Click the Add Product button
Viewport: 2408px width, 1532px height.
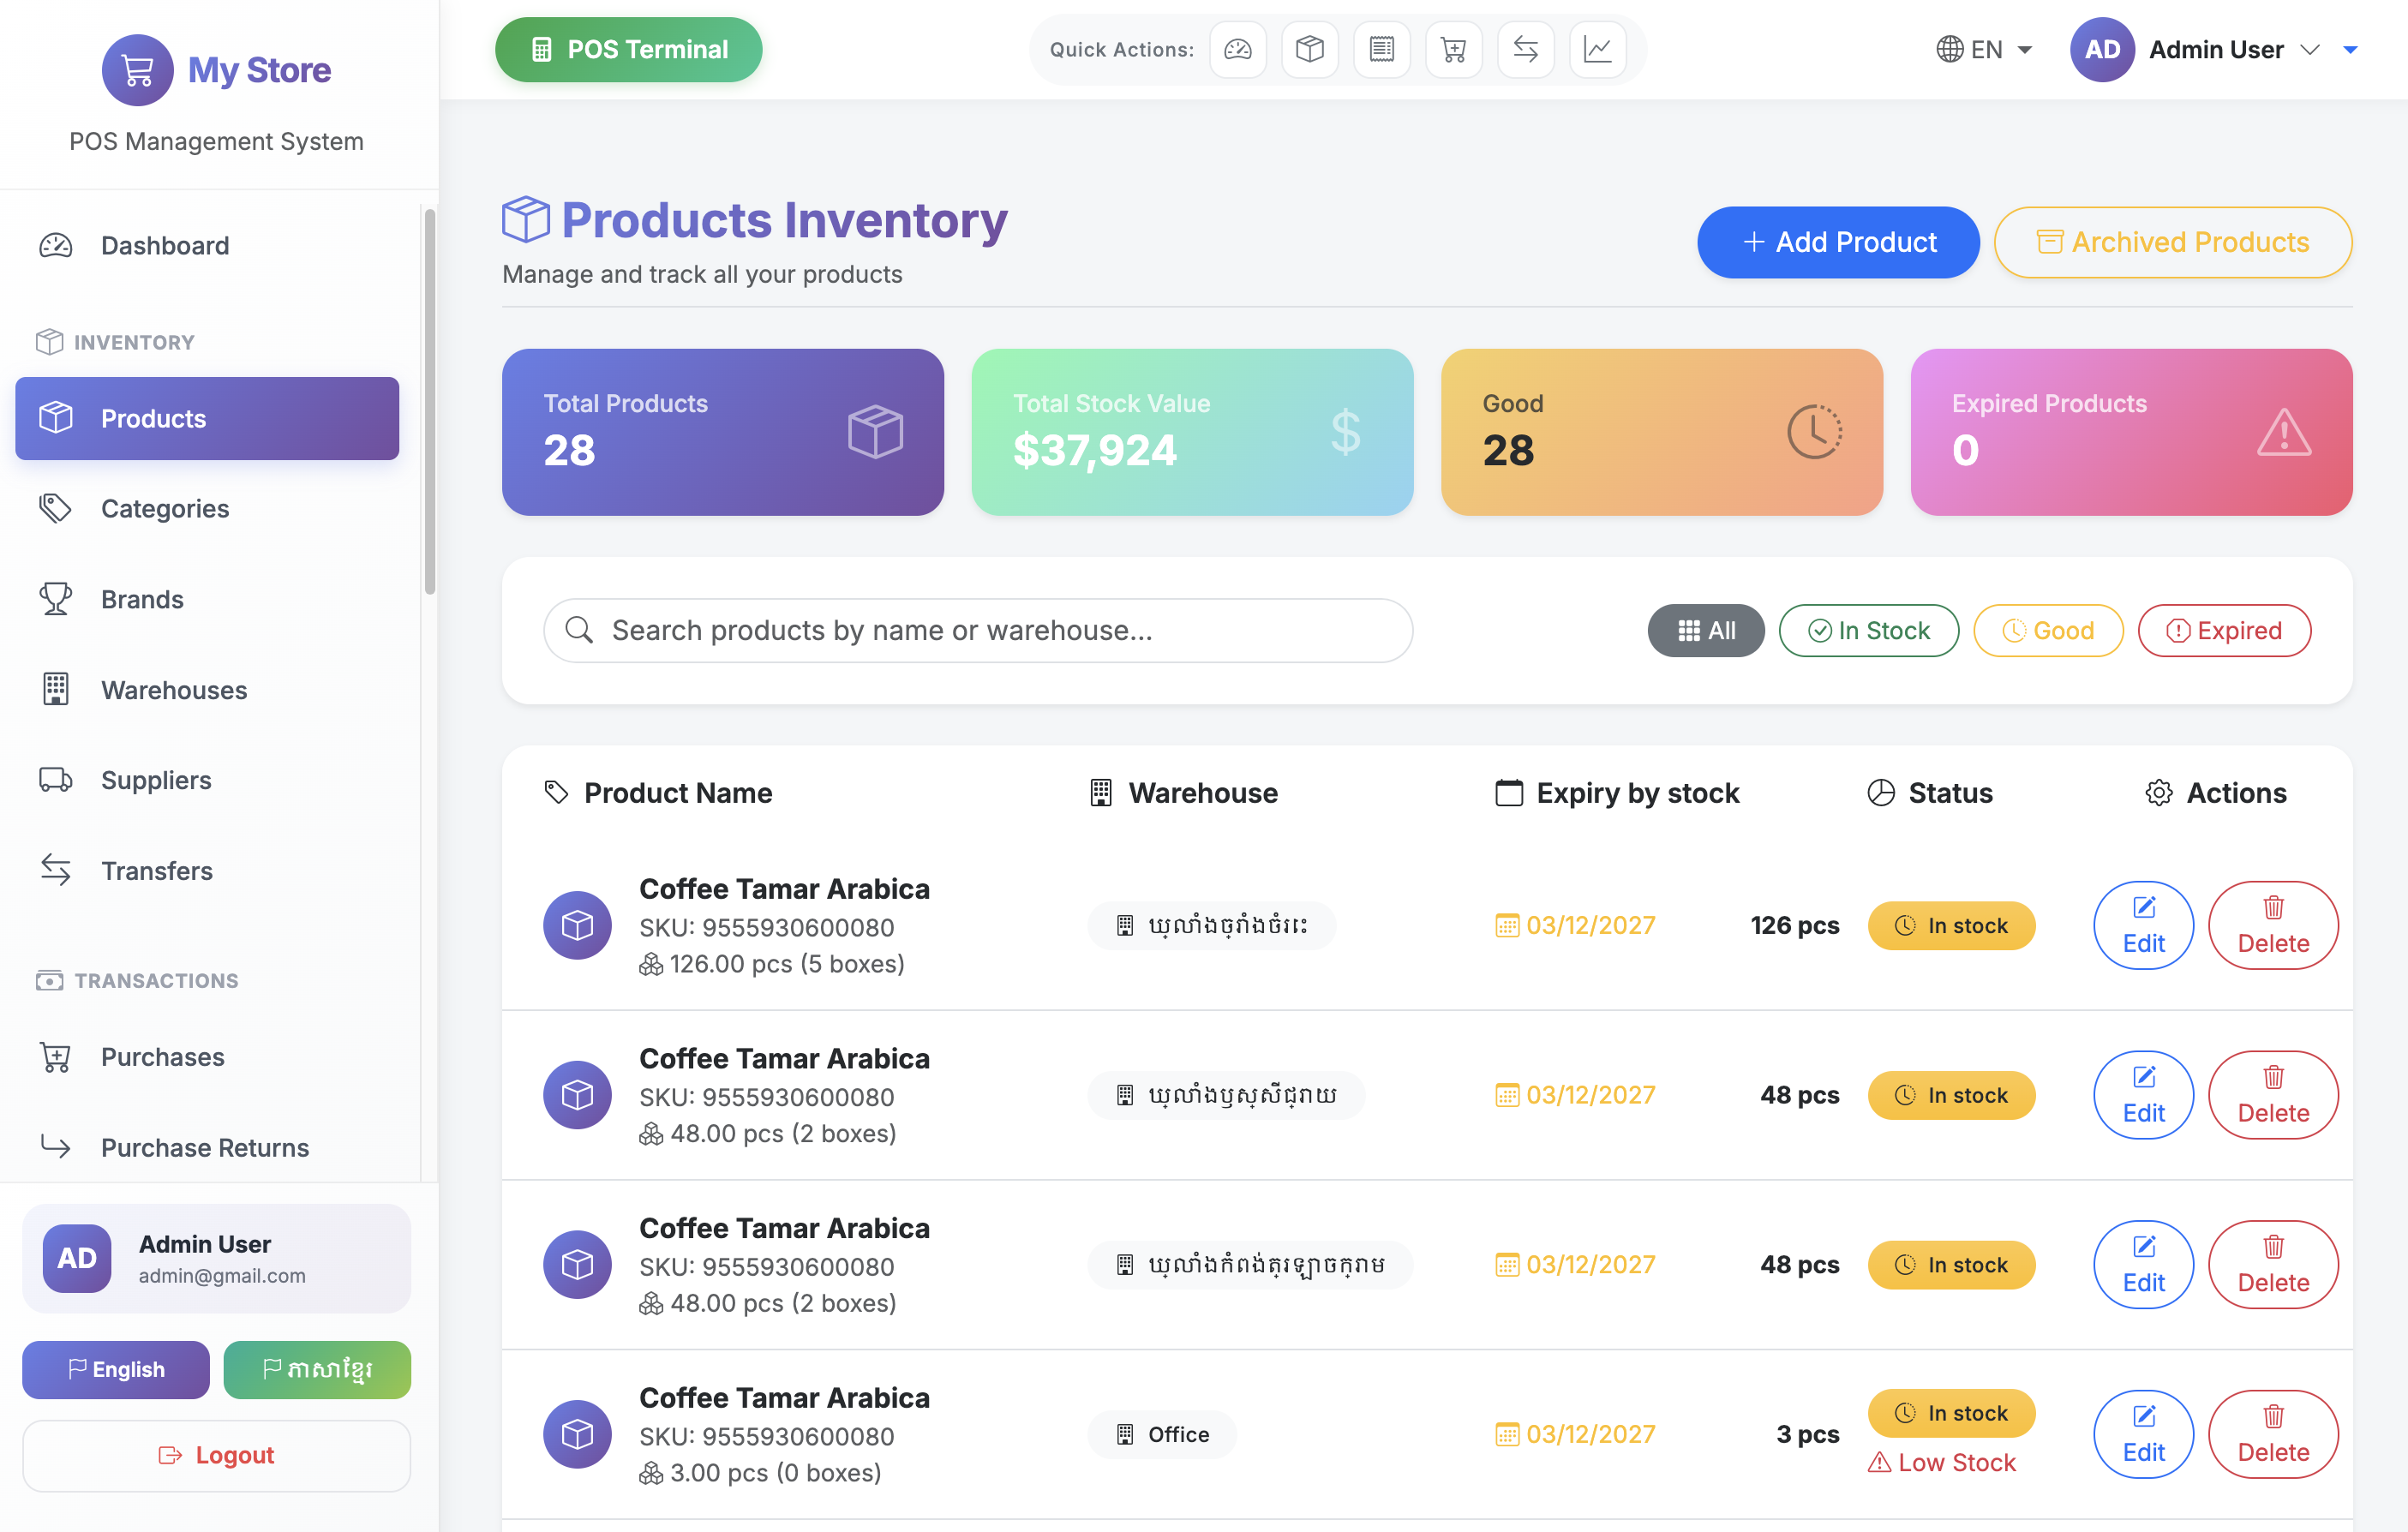pyautogui.click(x=1838, y=242)
